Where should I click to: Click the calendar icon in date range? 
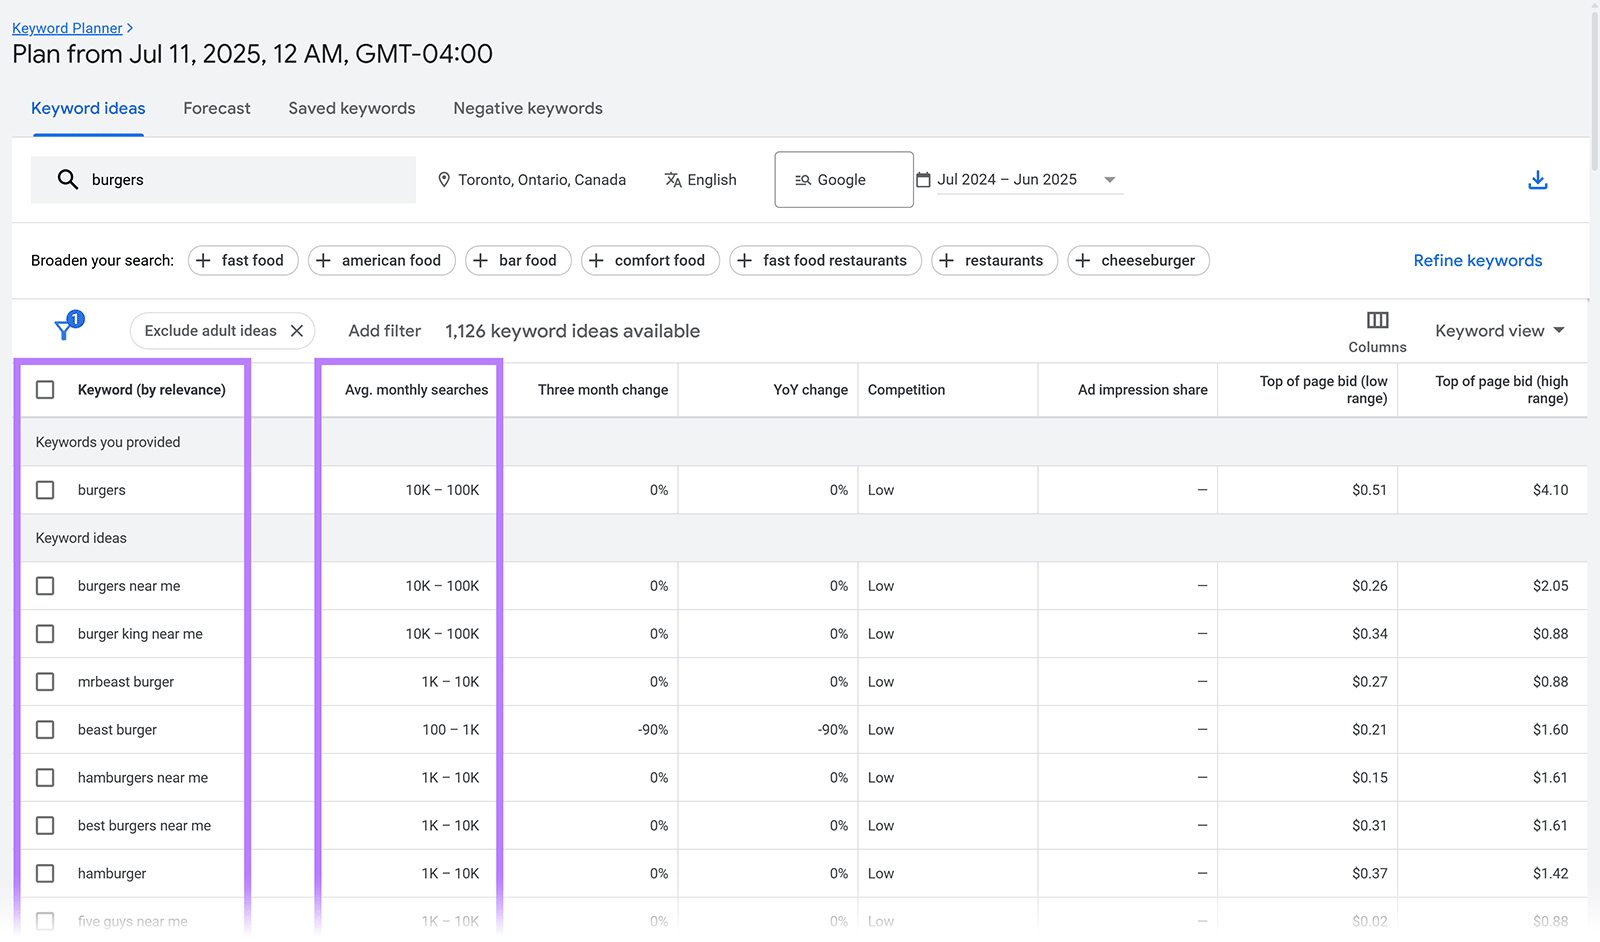tap(923, 179)
